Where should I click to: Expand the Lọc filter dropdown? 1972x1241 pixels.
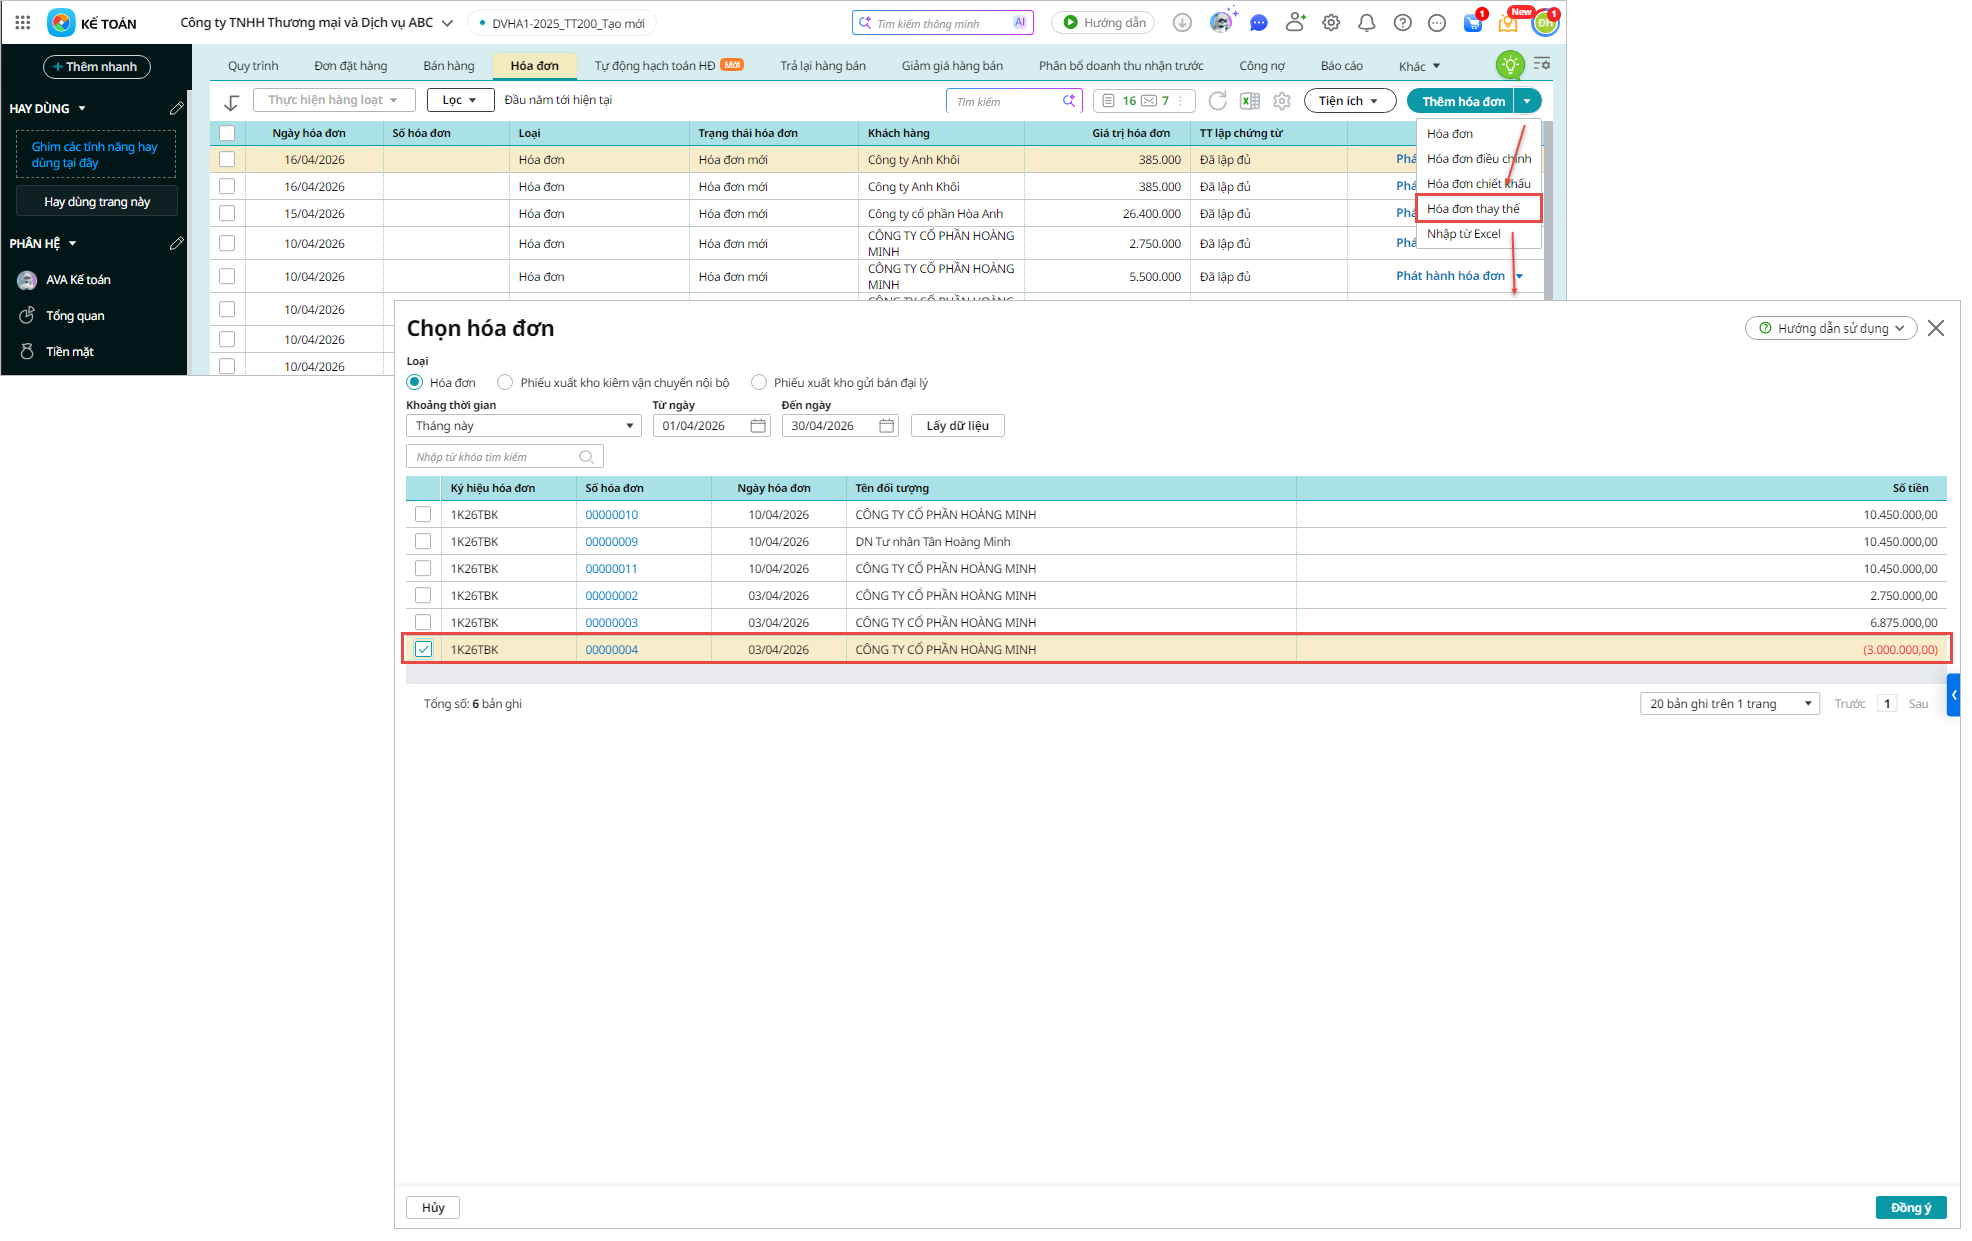(x=460, y=100)
